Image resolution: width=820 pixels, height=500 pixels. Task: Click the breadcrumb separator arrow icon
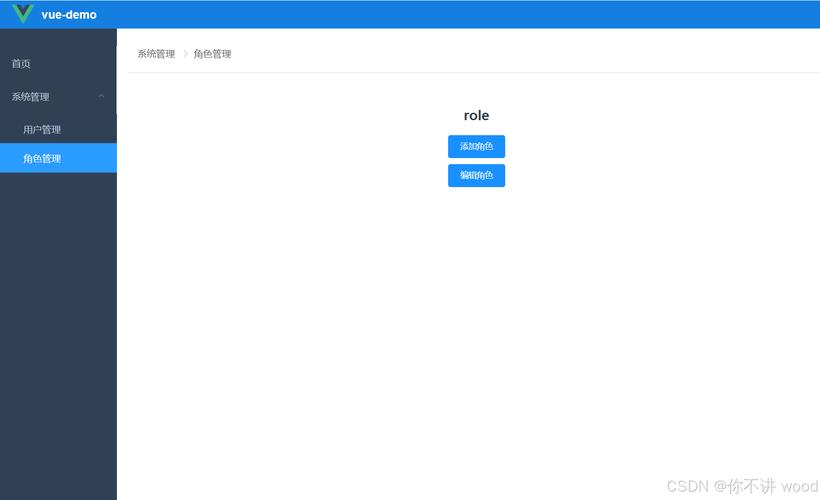(x=185, y=54)
